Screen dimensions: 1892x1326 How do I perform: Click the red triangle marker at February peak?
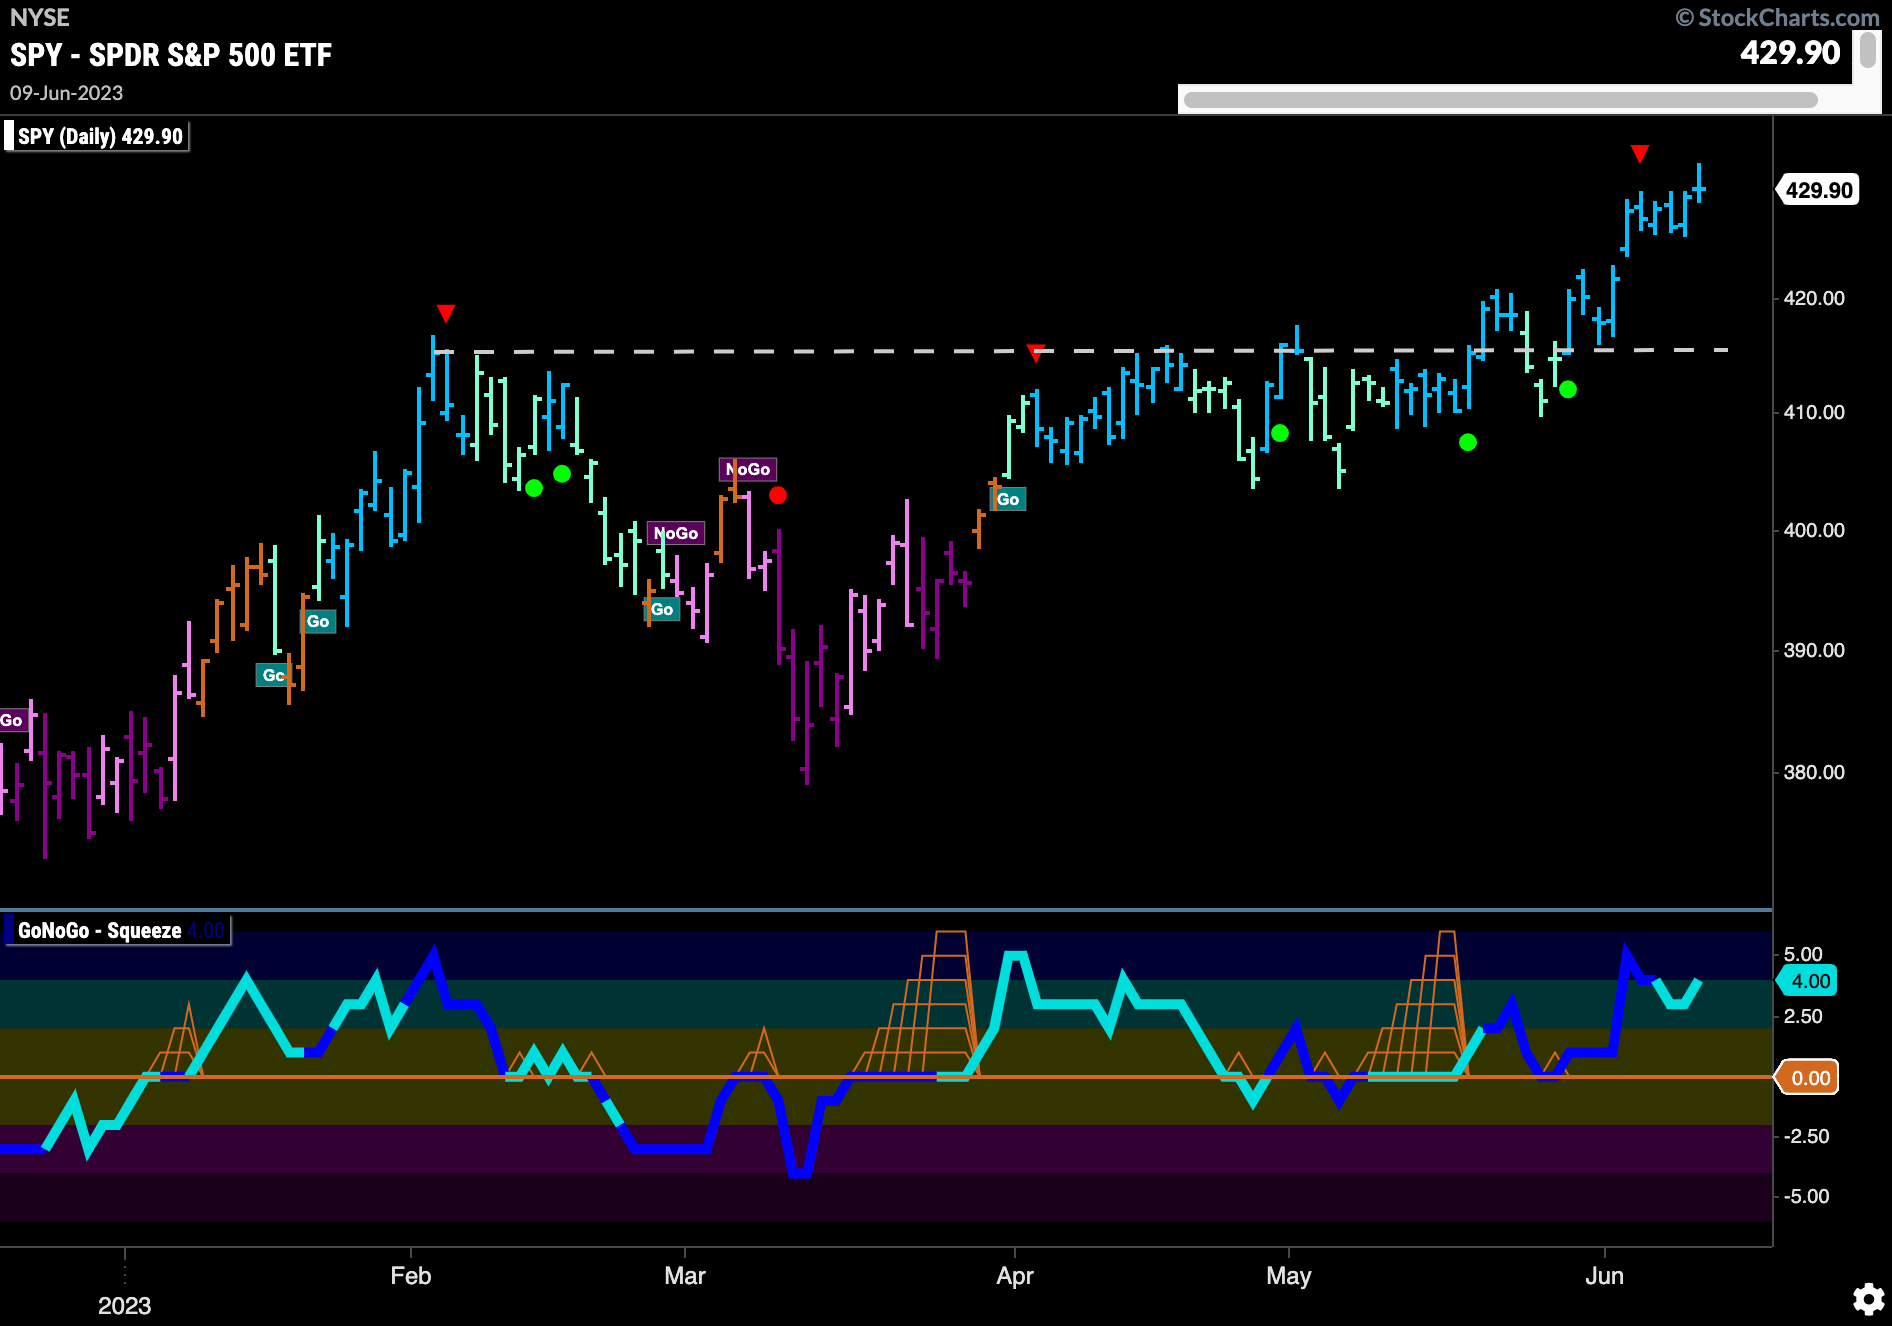(x=446, y=314)
